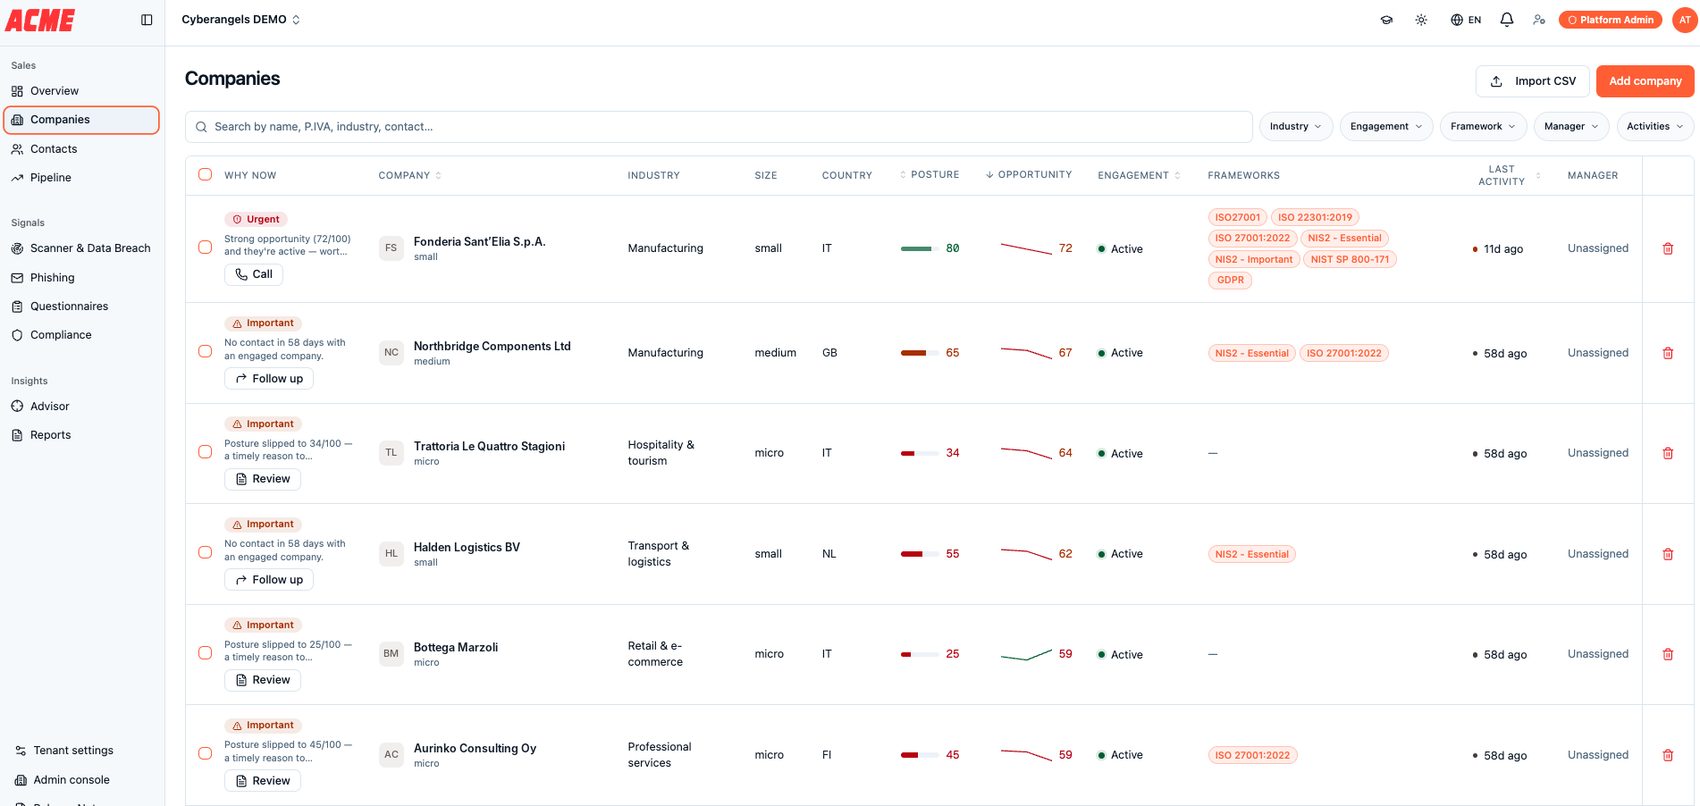
Task: Open the graduation cap tutorial icon
Action: 1386,20
